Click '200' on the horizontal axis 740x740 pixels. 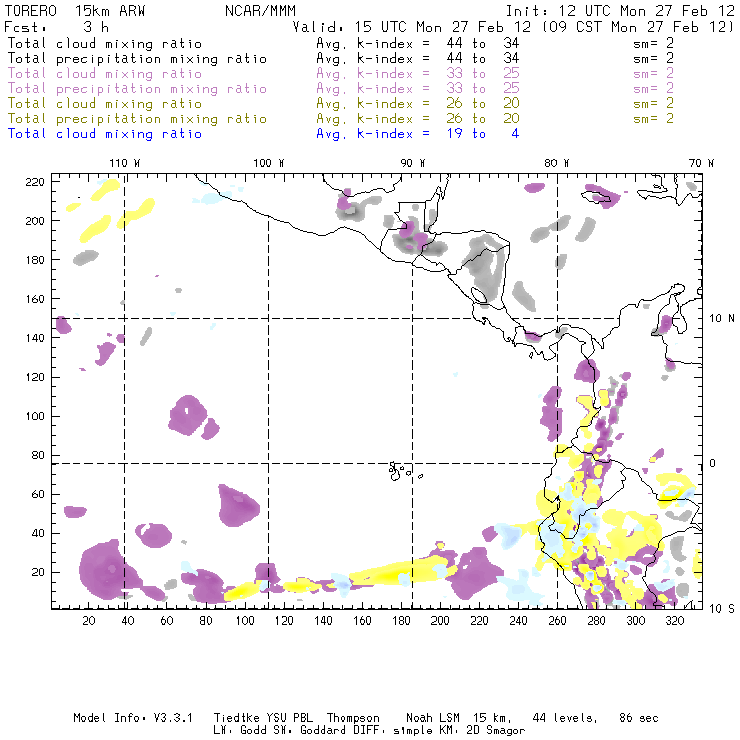click(x=440, y=621)
